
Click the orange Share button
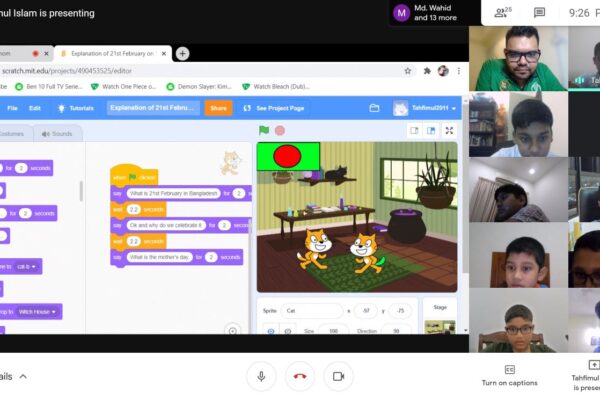click(x=218, y=108)
